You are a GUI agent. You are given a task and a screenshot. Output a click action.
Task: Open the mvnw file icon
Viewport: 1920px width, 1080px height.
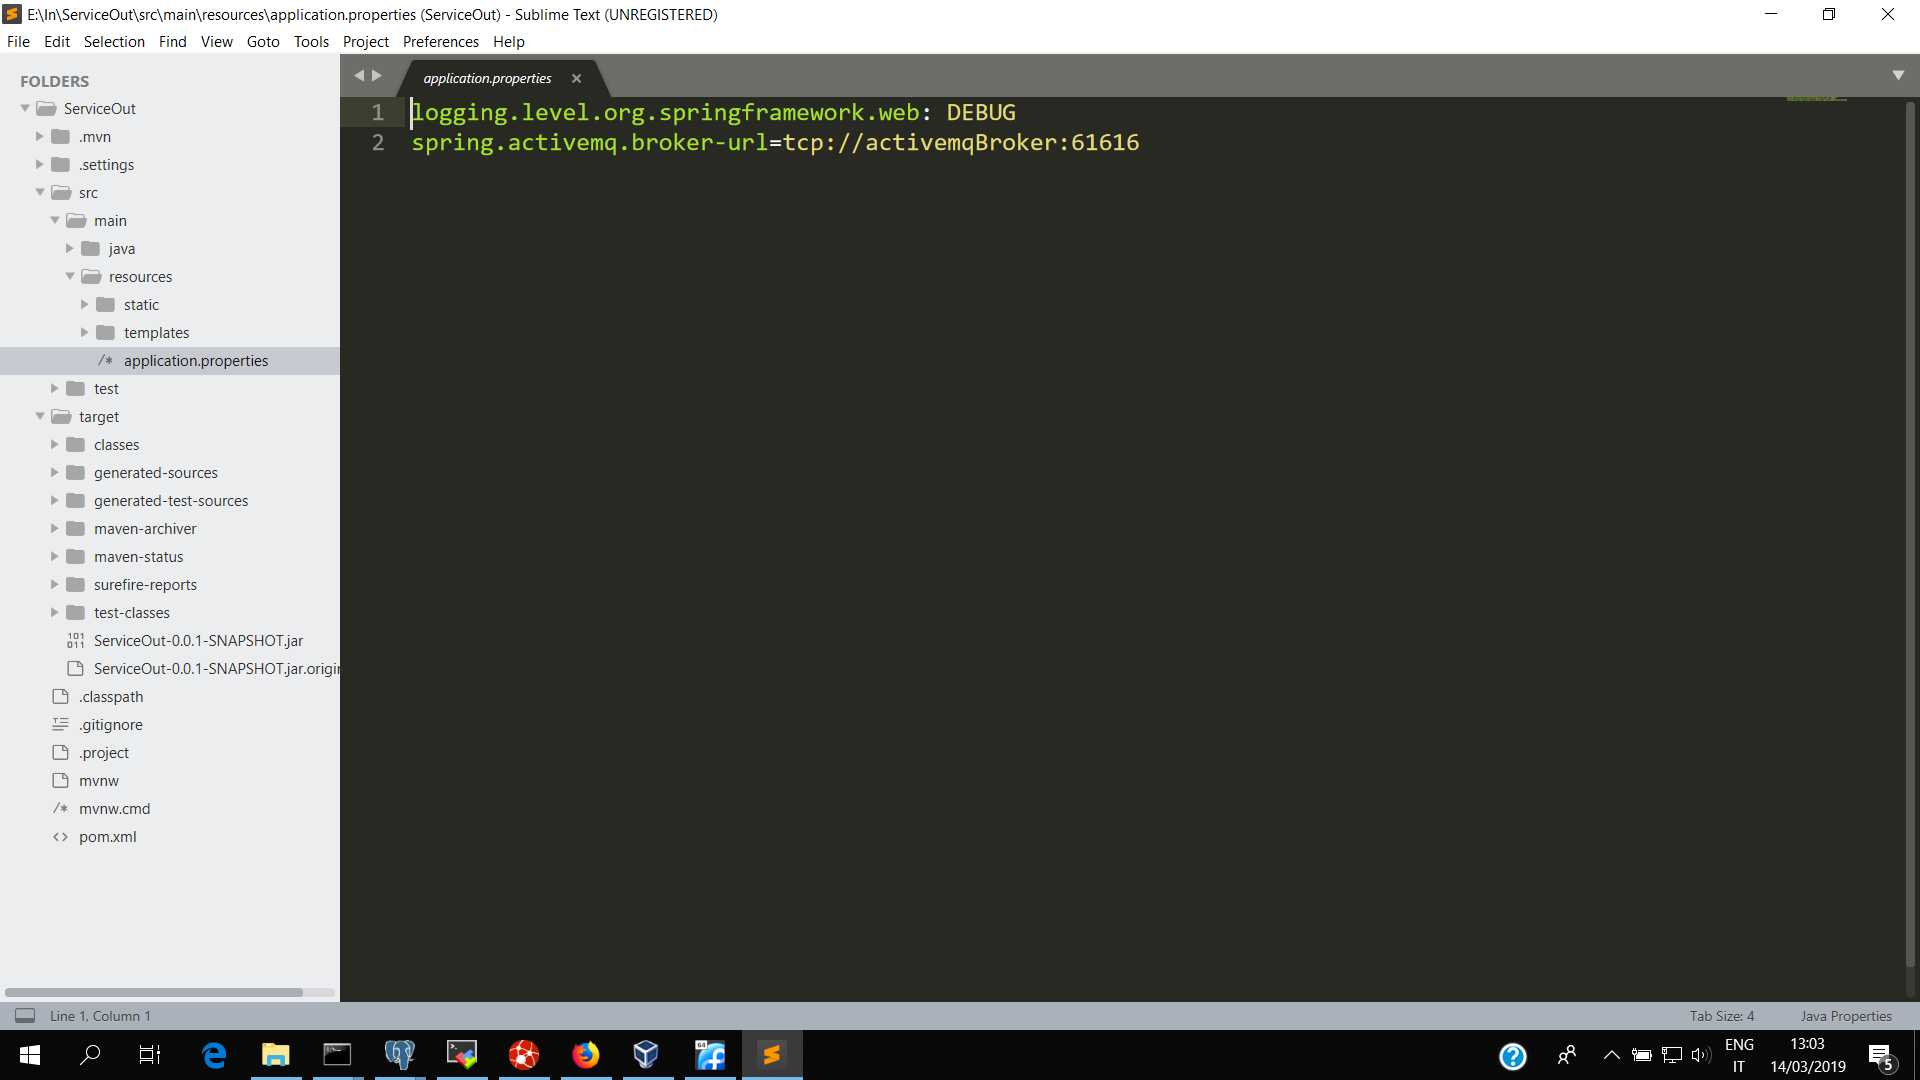pos(61,780)
